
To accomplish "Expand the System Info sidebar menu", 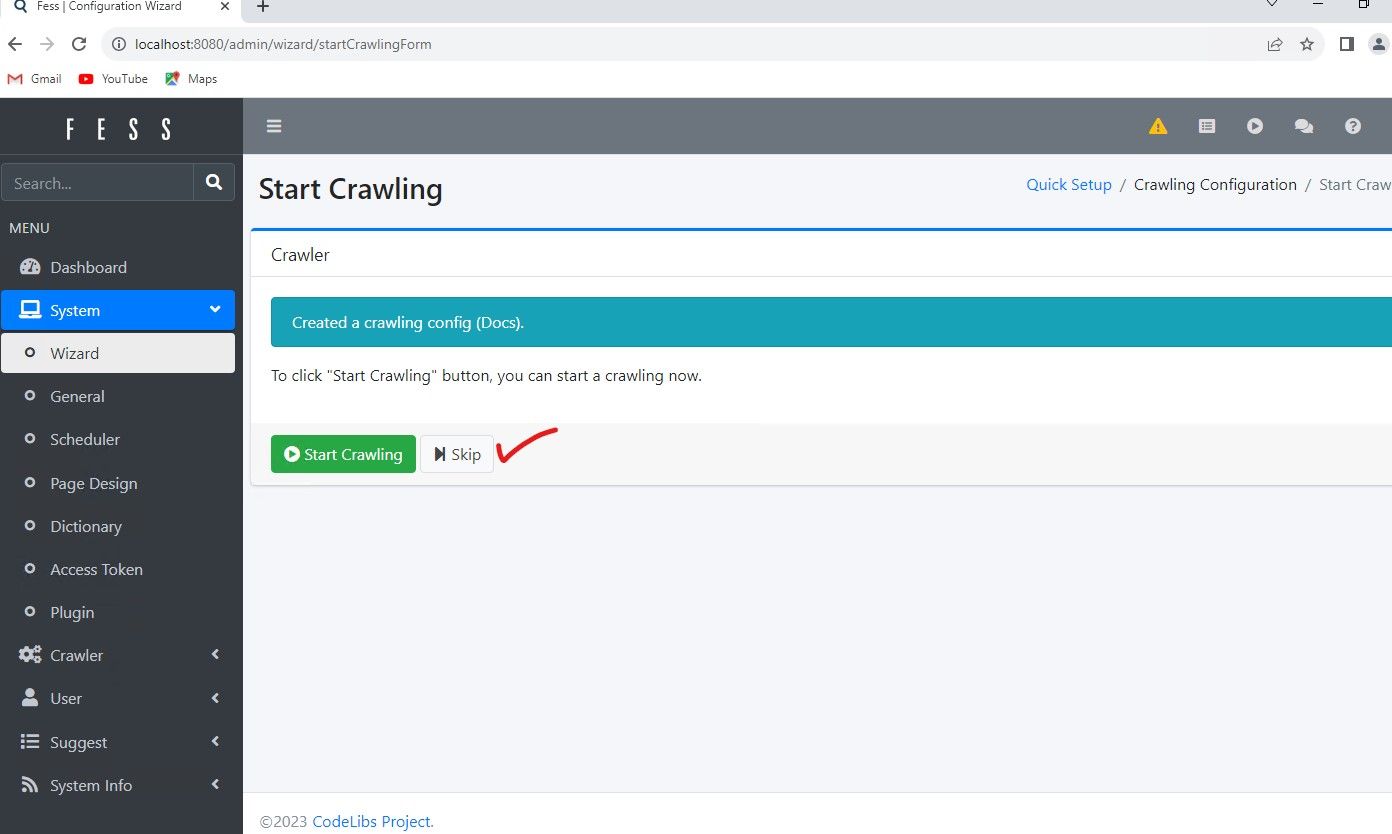I will 118,785.
